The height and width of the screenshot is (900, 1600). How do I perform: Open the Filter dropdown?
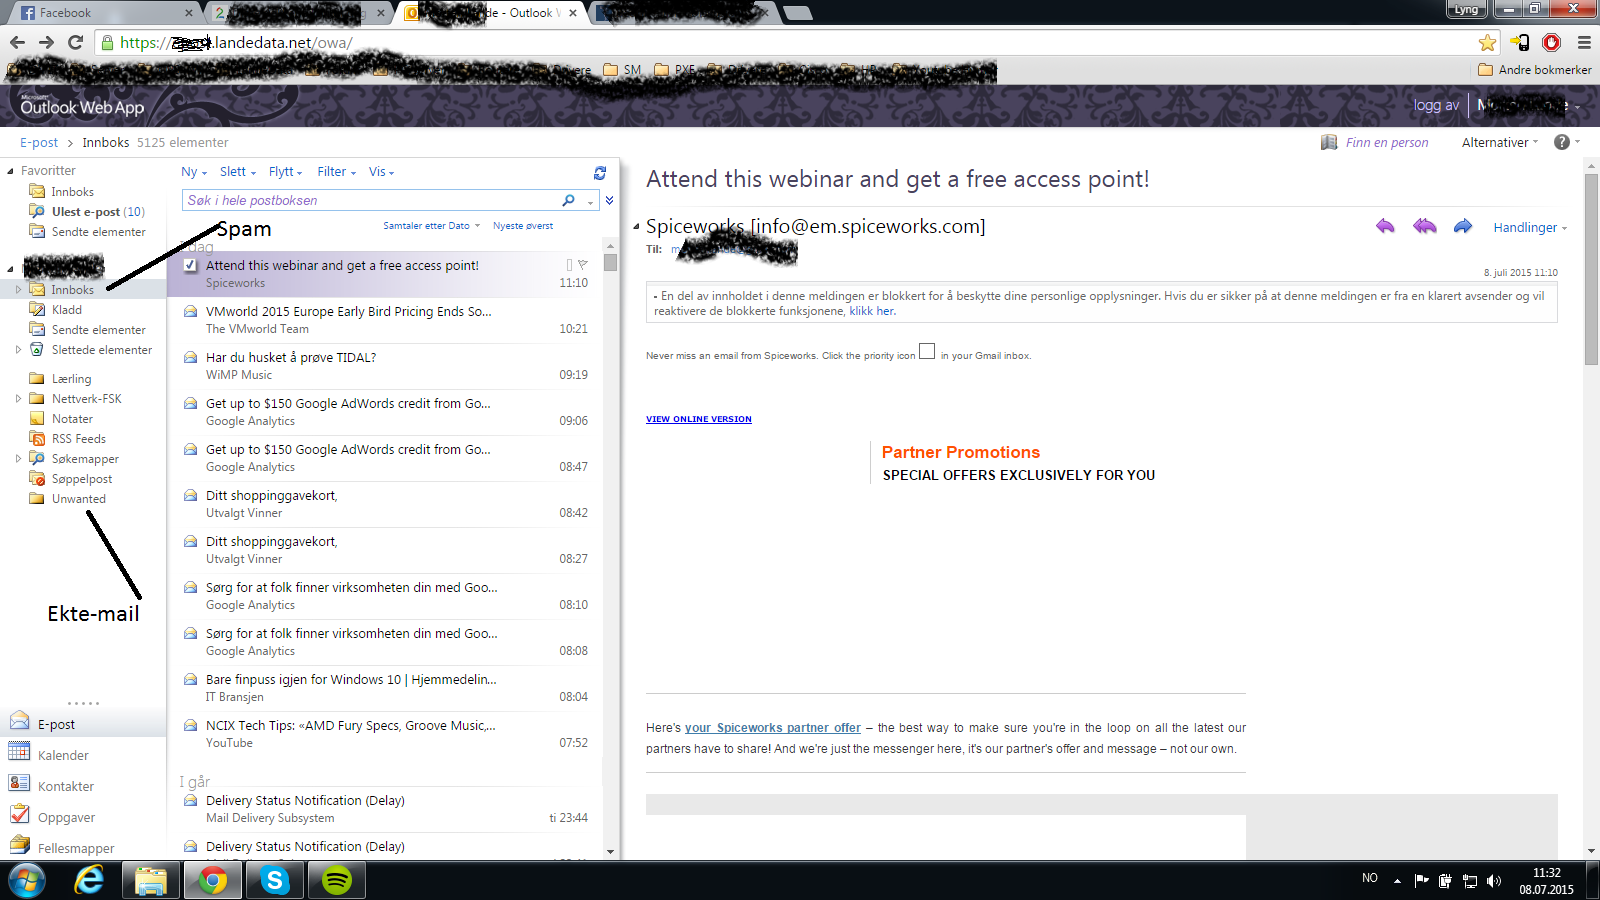click(x=336, y=172)
